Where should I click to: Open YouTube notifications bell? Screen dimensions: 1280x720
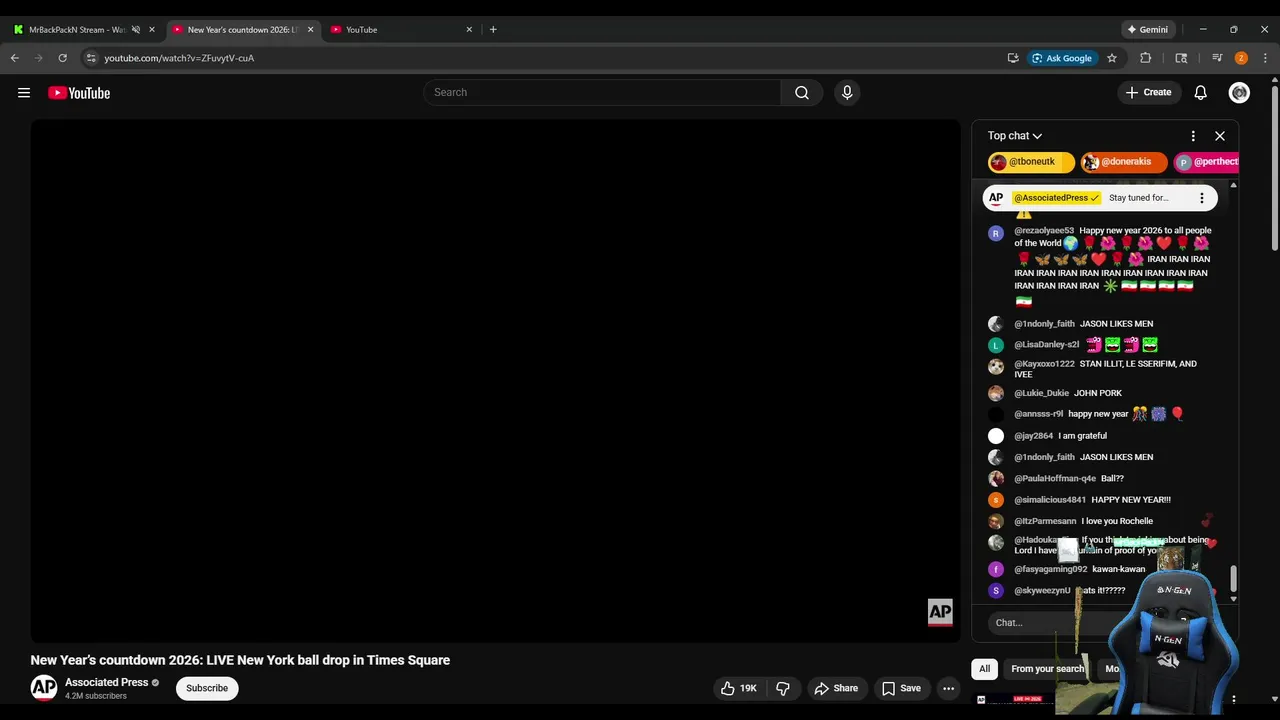(1200, 93)
